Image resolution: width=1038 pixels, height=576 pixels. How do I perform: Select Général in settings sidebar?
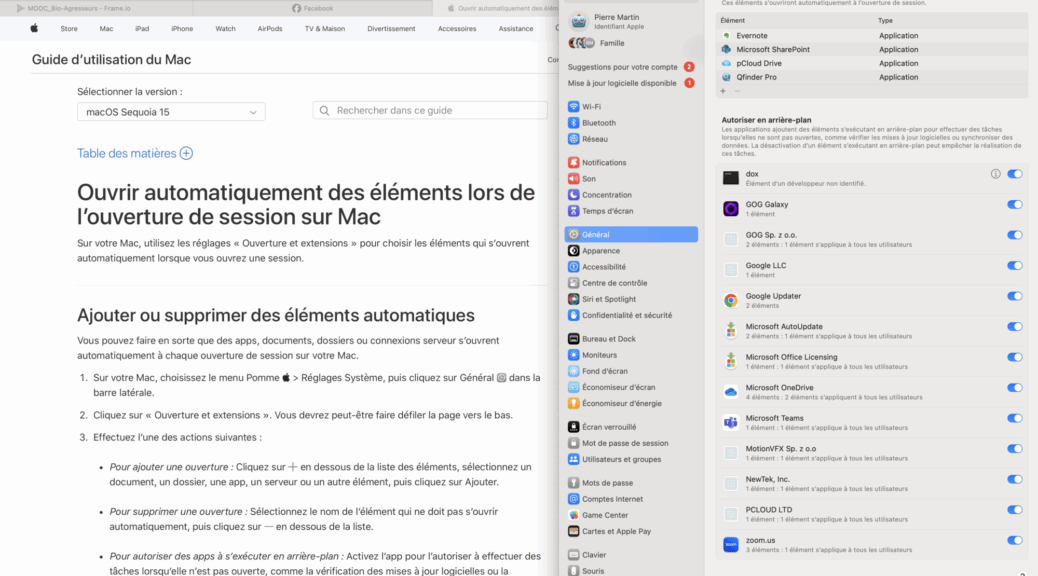coord(631,234)
